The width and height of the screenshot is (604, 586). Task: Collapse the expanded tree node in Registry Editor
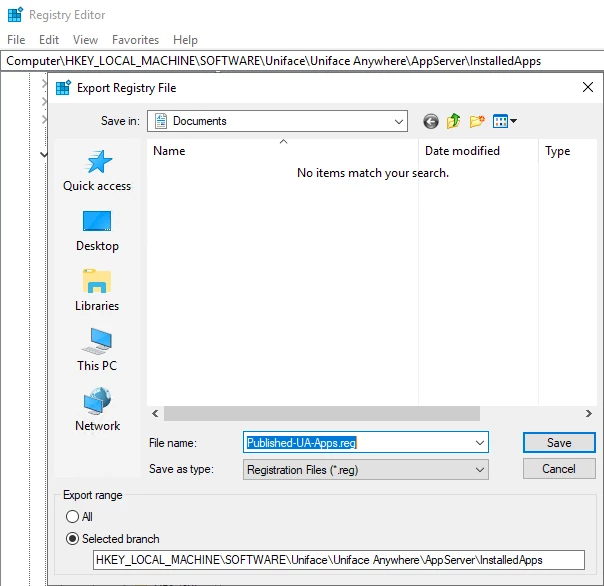coord(44,155)
